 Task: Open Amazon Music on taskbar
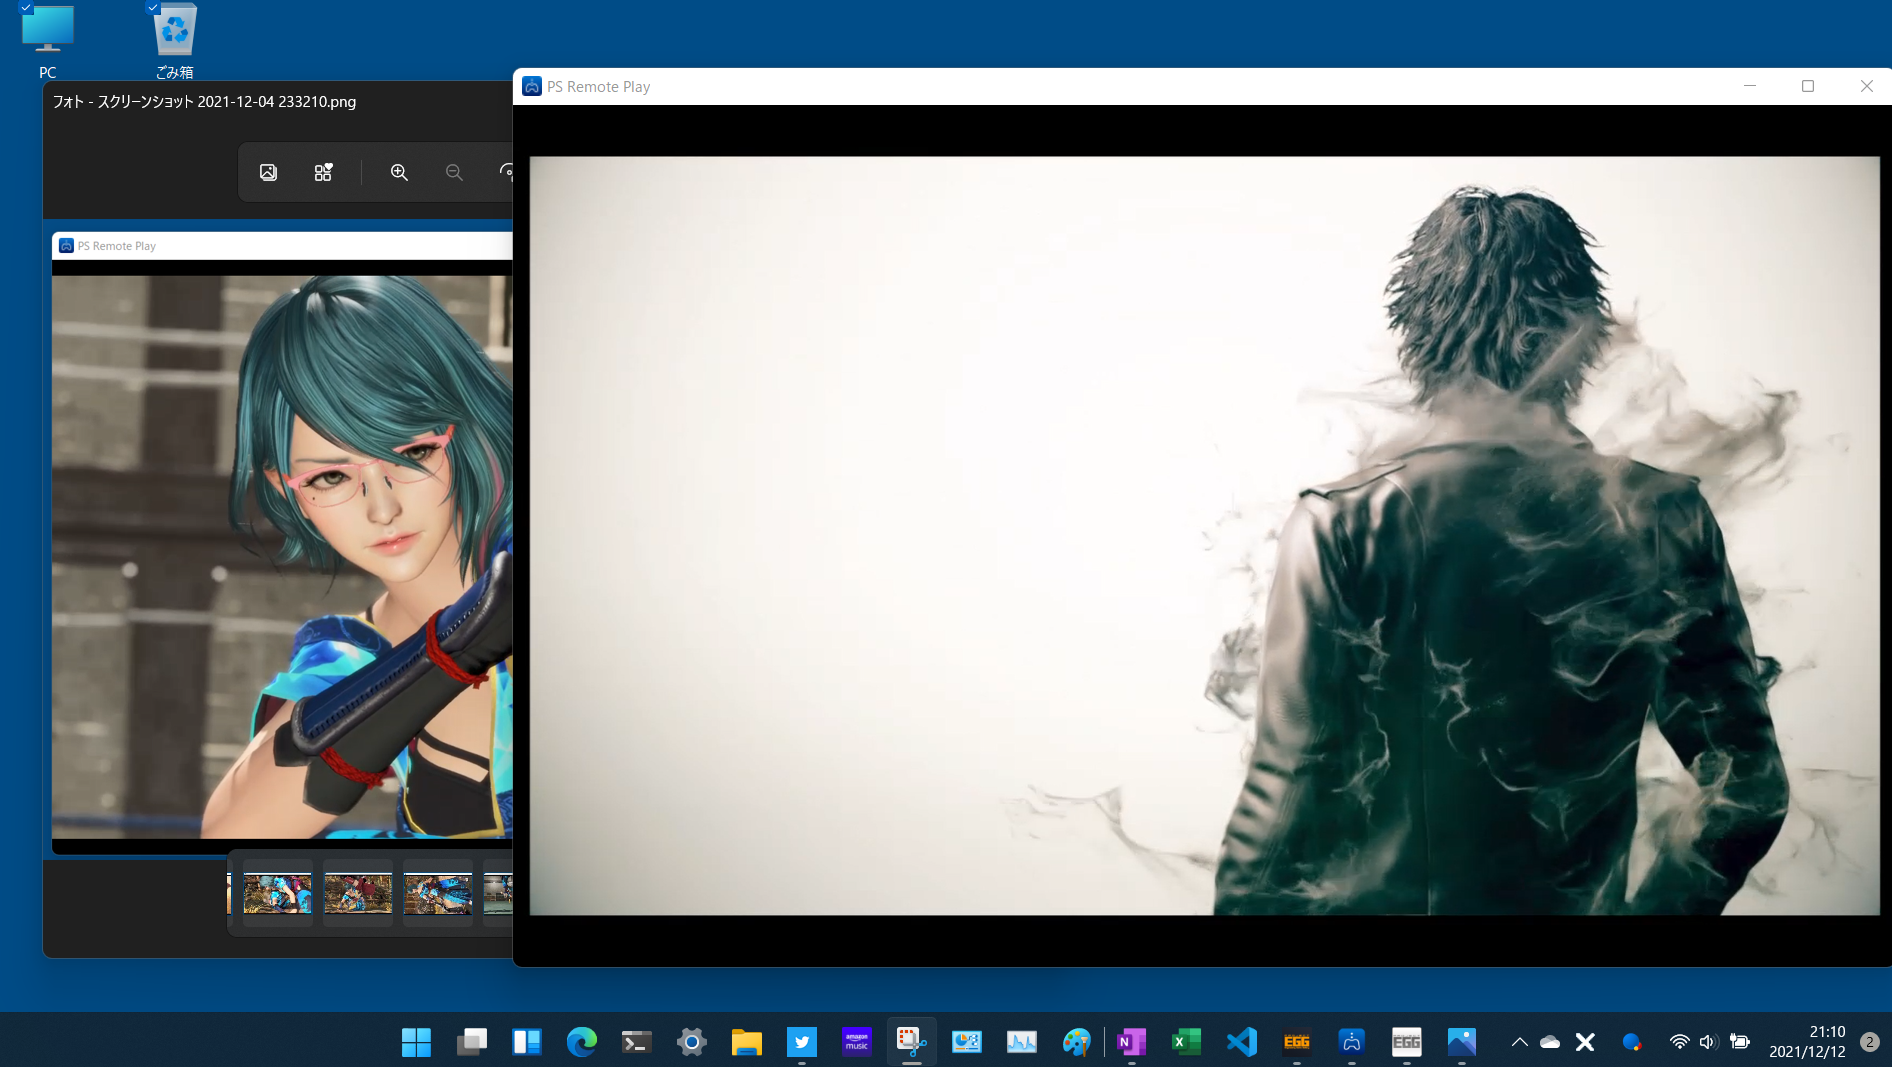(856, 1042)
